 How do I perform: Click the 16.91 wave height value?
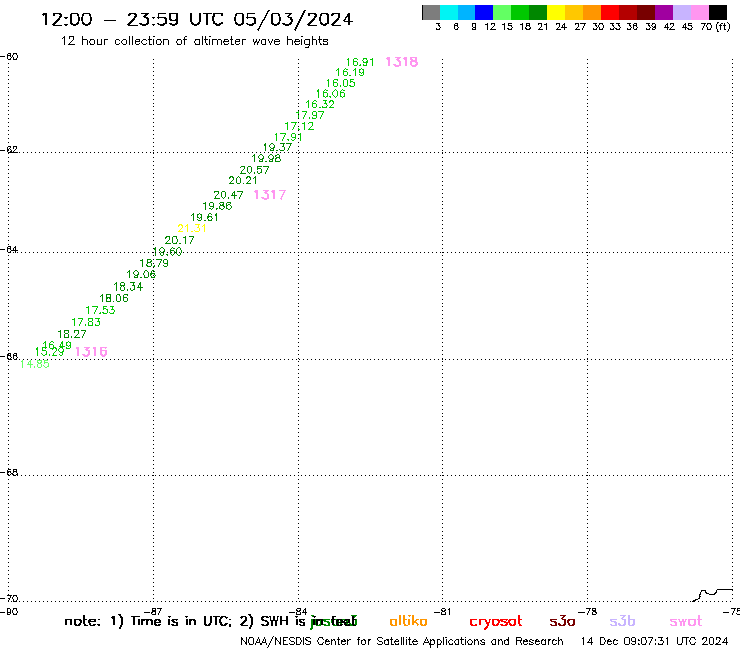[x=360, y=62]
